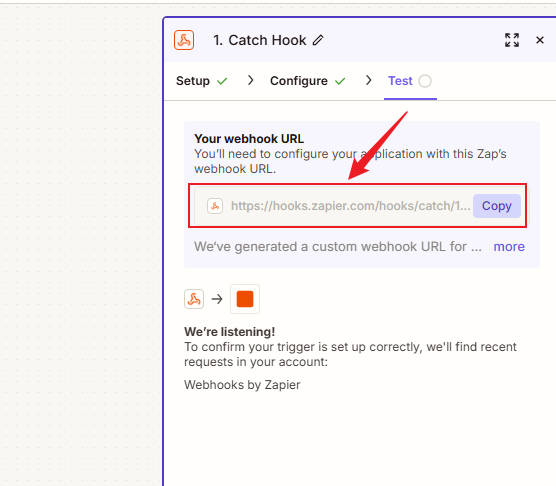This screenshot has height=486, width=556.
Task: Edit the Catch Hook step name pencil
Action: click(x=318, y=40)
